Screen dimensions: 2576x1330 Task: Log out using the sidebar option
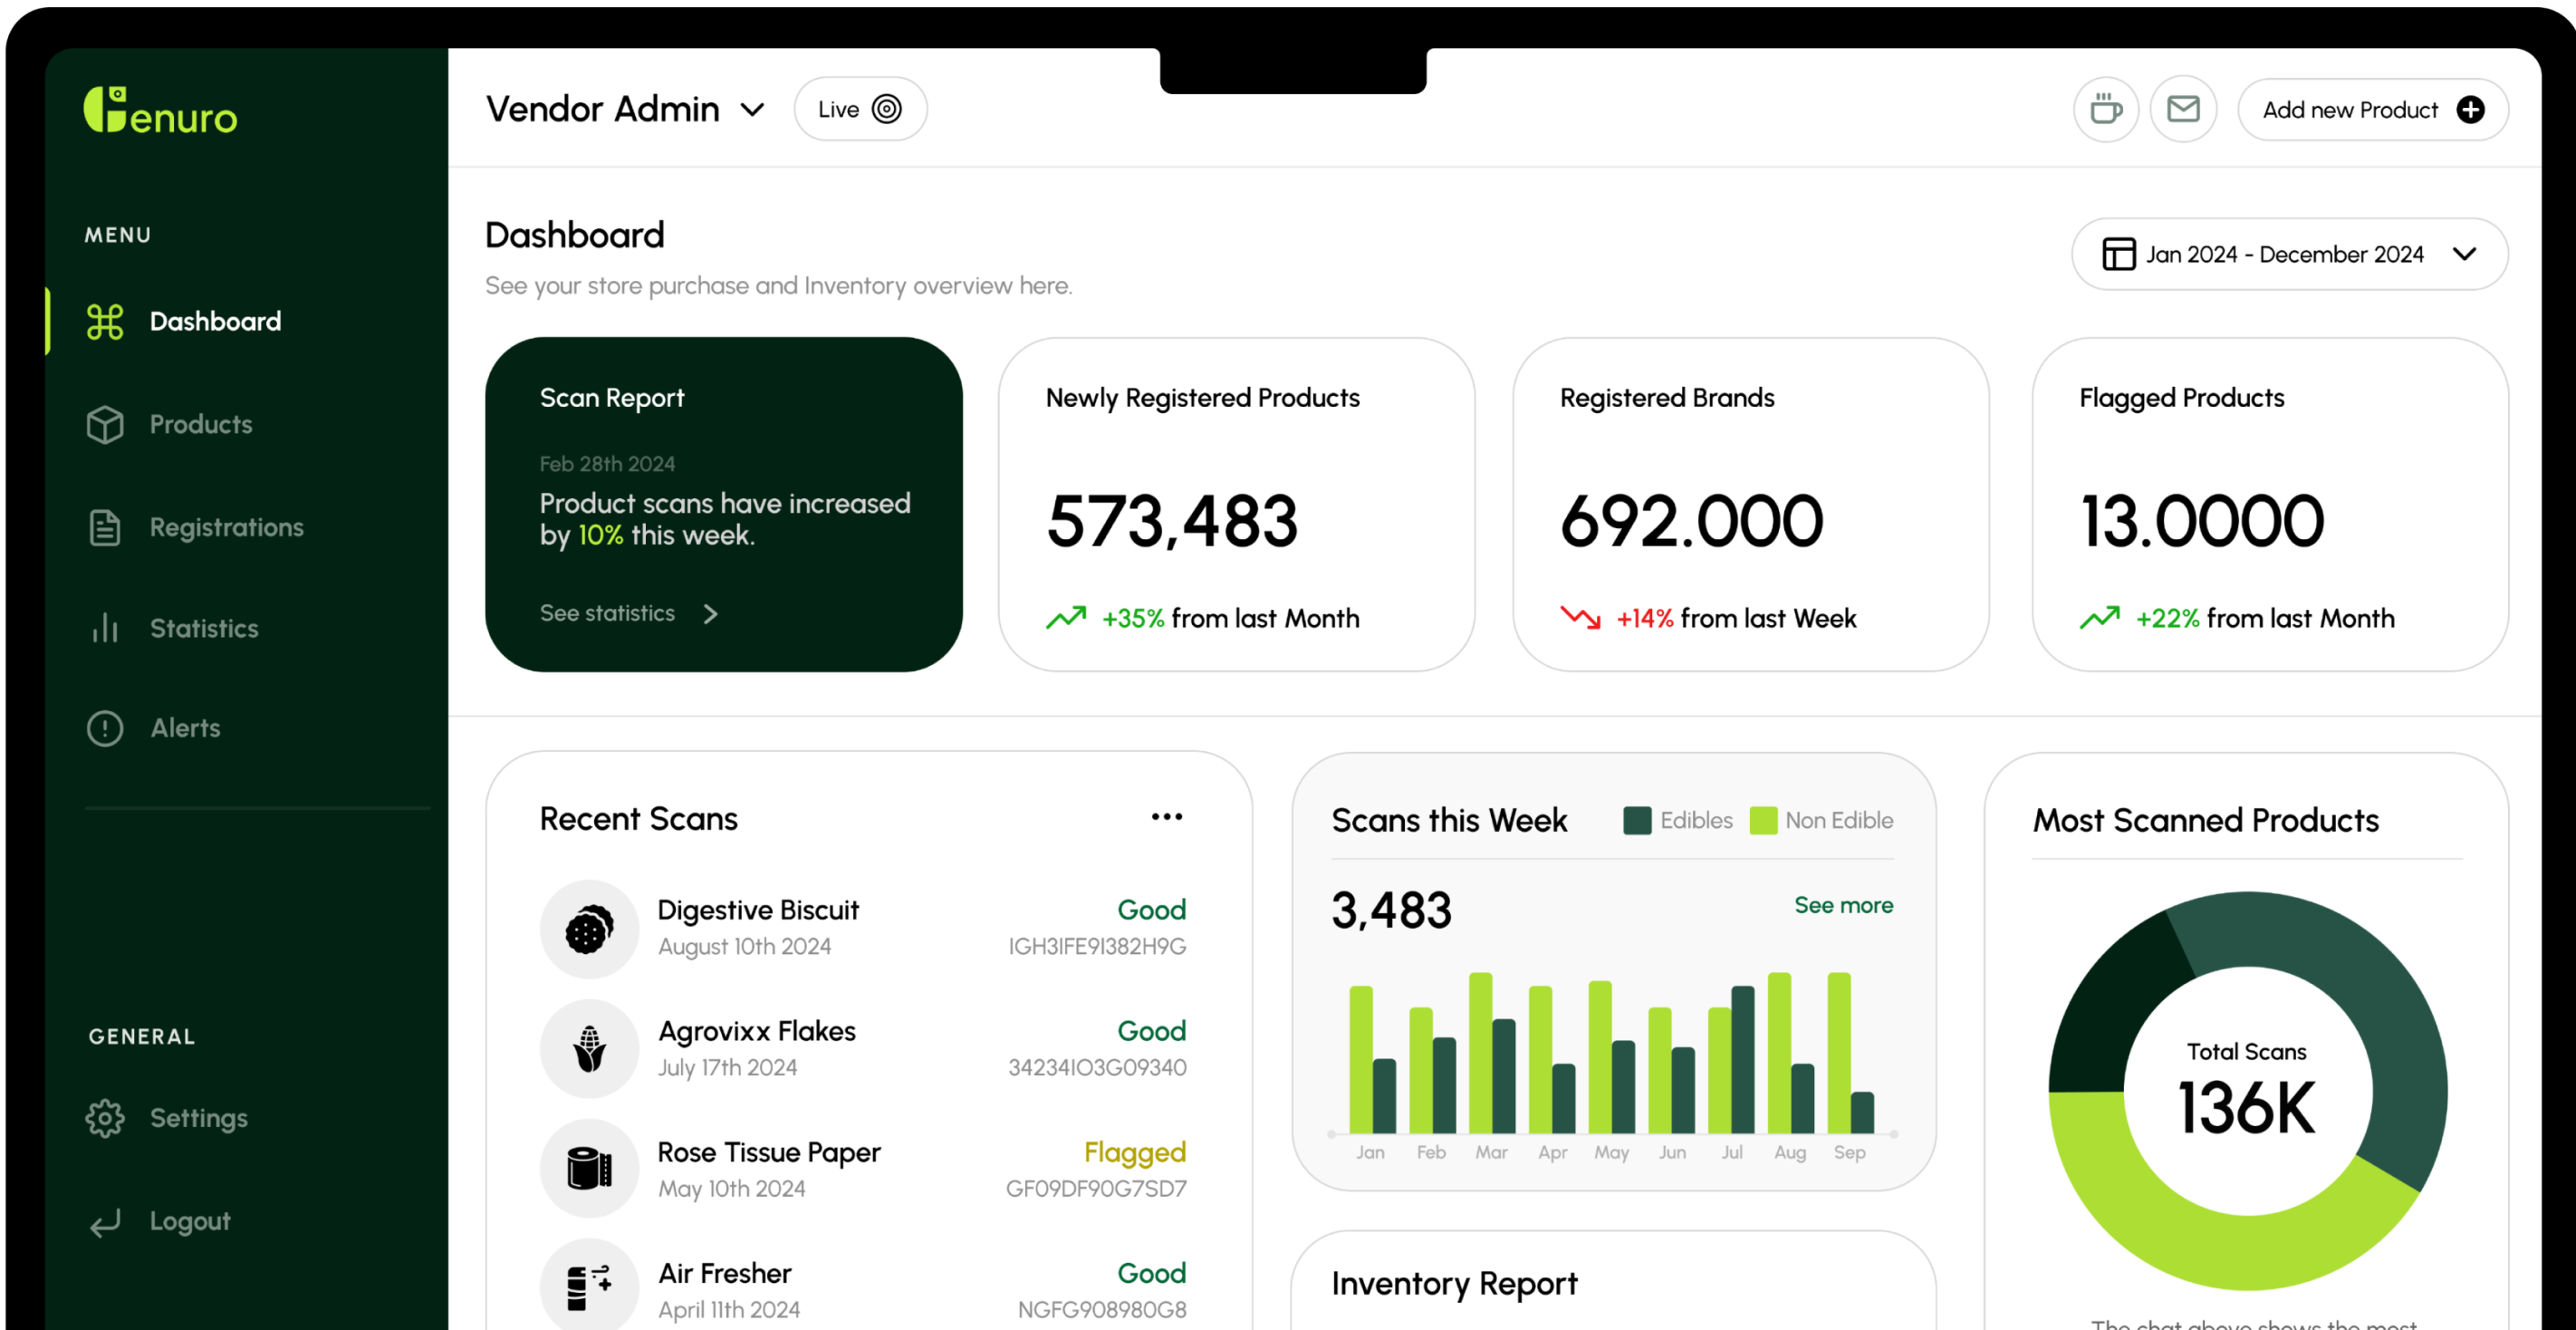188,1221
